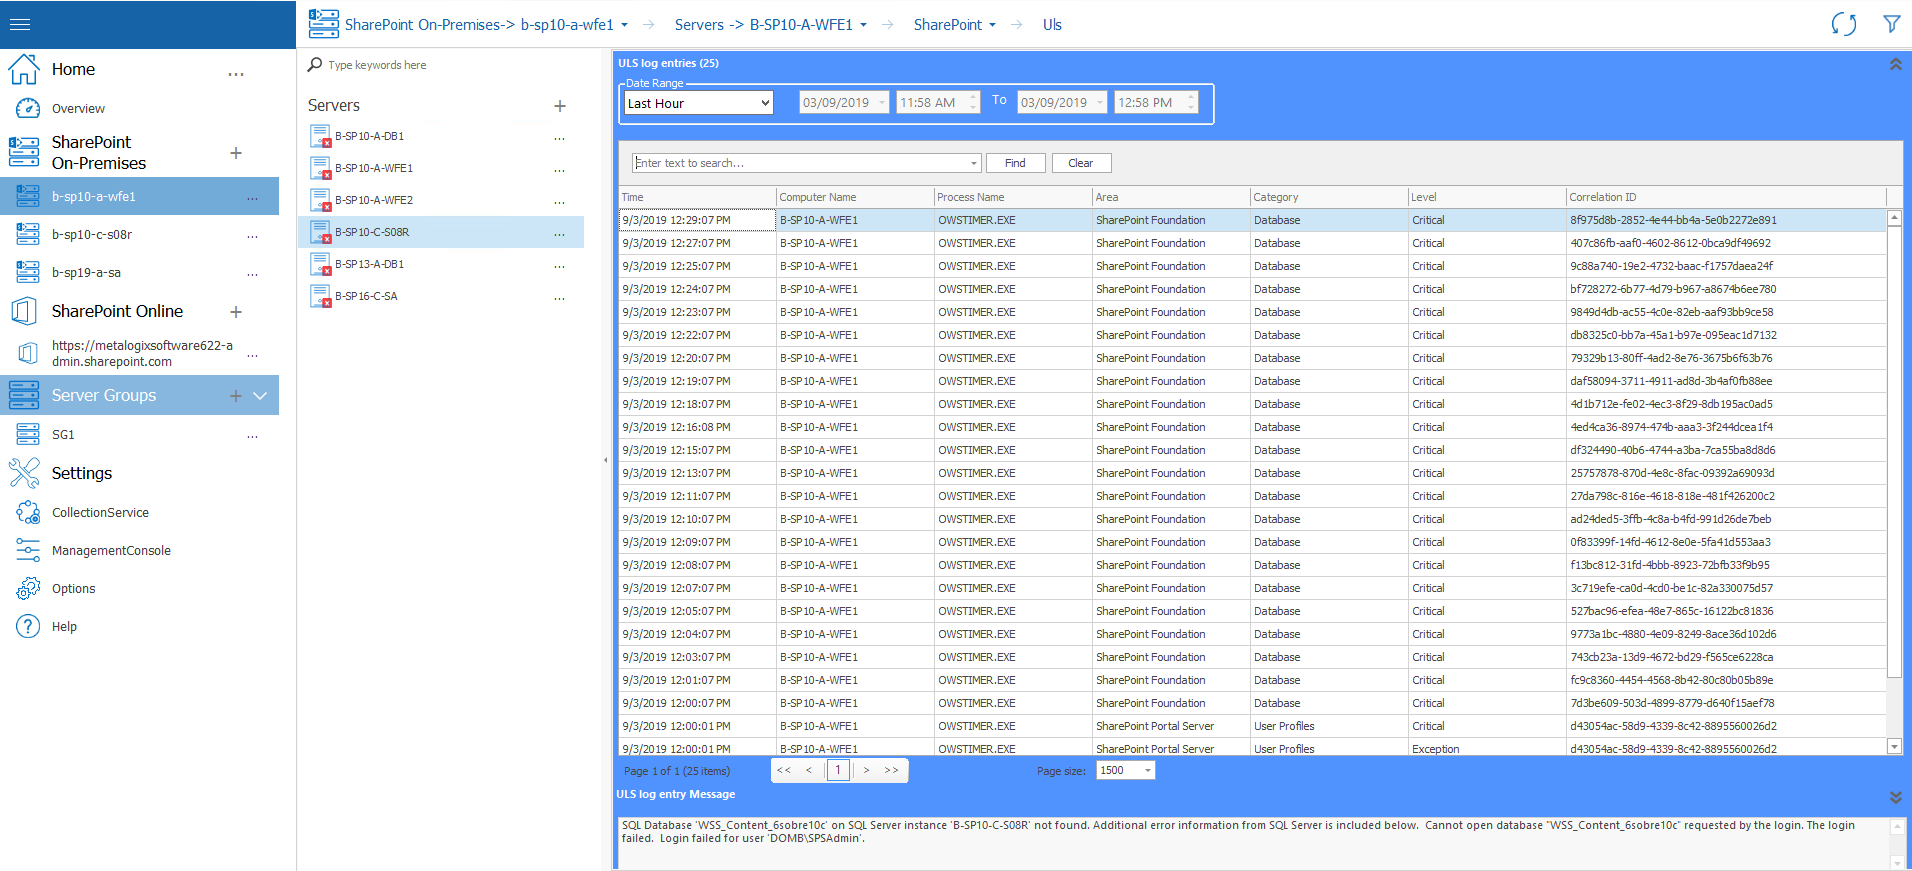
Task: Select the B-SP13-A-DB1 server icon
Action: (x=320, y=264)
